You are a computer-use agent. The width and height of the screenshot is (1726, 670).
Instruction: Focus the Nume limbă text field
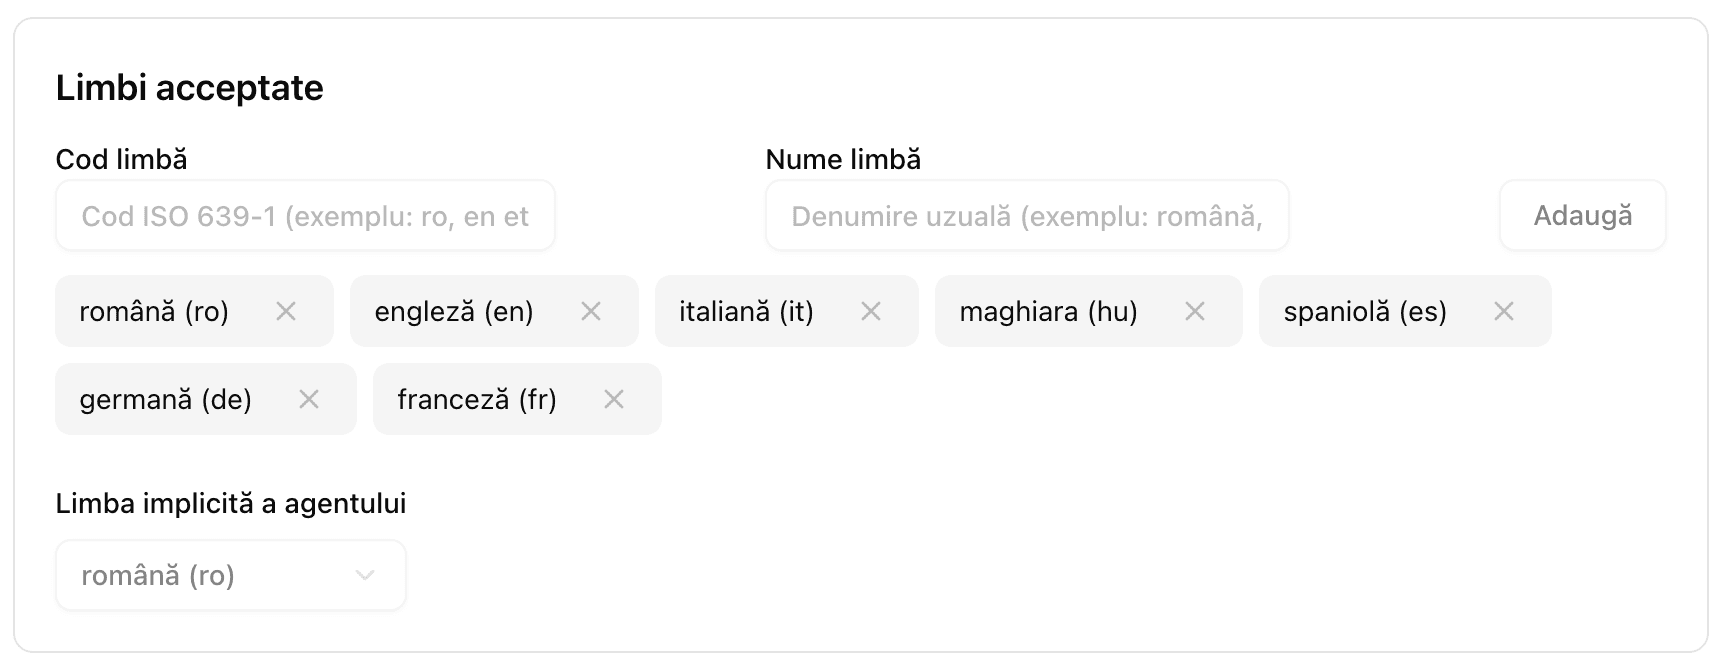point(1027,215)
